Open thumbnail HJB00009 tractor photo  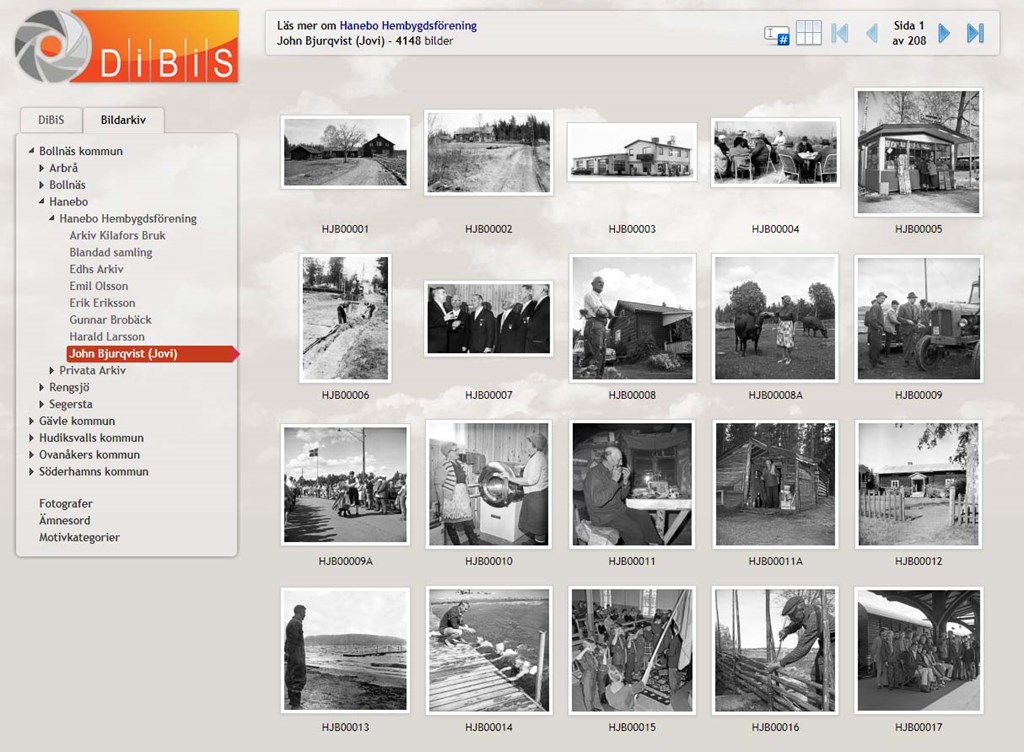(919, 319)
